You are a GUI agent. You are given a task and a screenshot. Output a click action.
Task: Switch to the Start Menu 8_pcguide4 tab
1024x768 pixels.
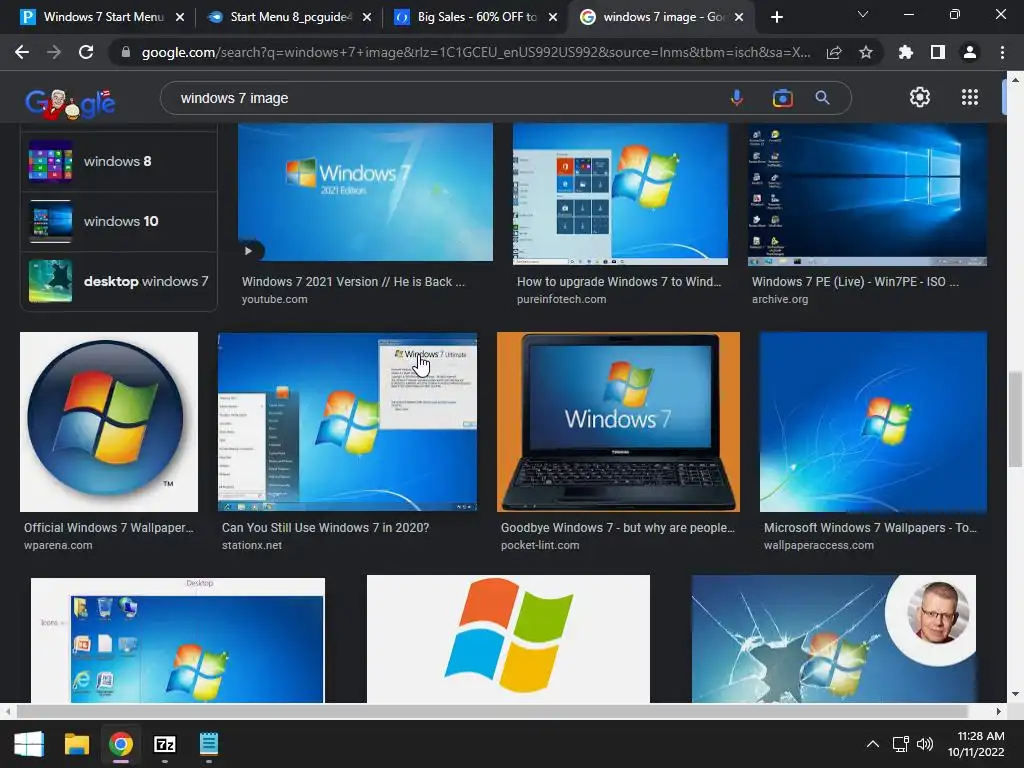(x=289, y=17)
